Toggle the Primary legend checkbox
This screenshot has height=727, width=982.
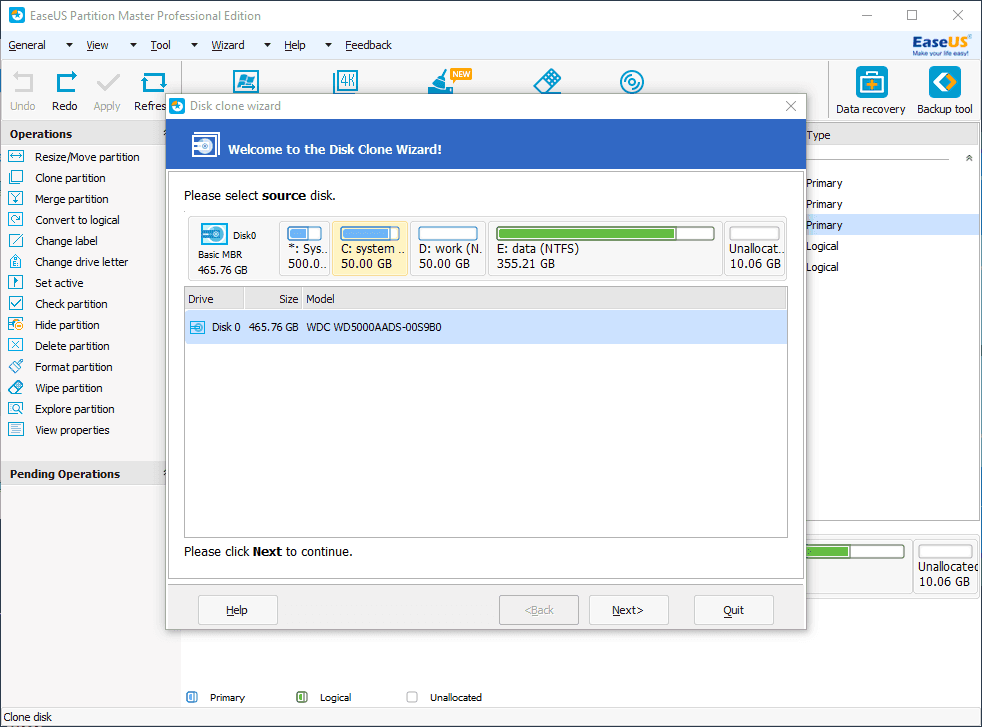coord(192,697)
